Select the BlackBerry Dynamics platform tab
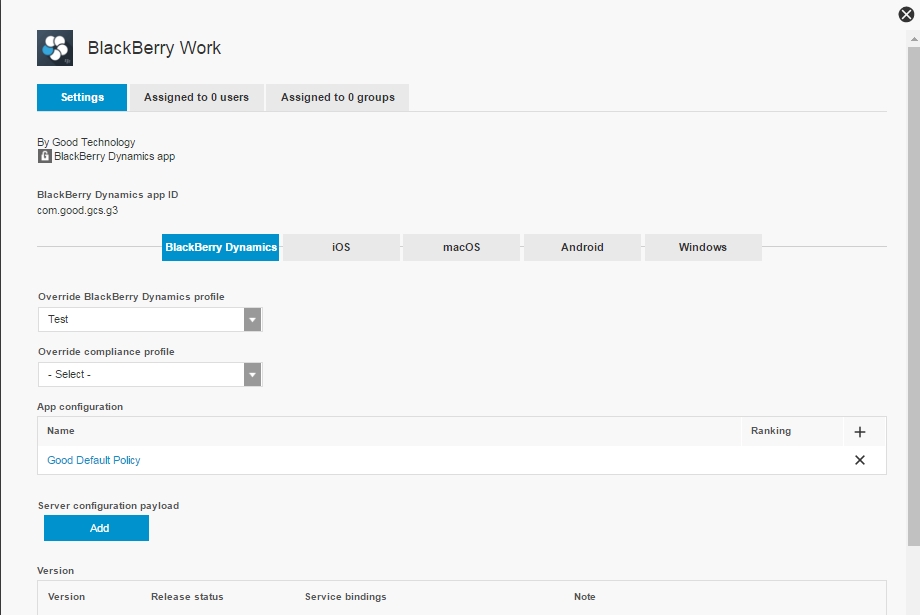This screenshot has height=615, width=920. (x=221, y=247)
